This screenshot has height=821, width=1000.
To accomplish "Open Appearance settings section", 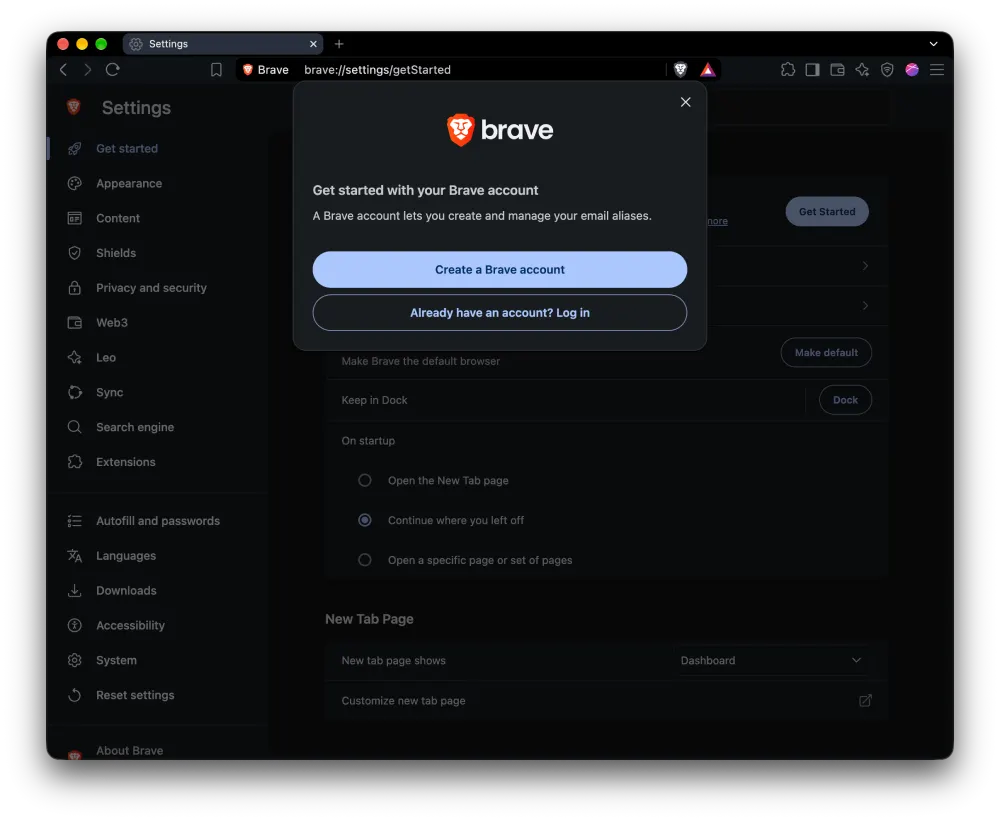I will coord(129,183).
